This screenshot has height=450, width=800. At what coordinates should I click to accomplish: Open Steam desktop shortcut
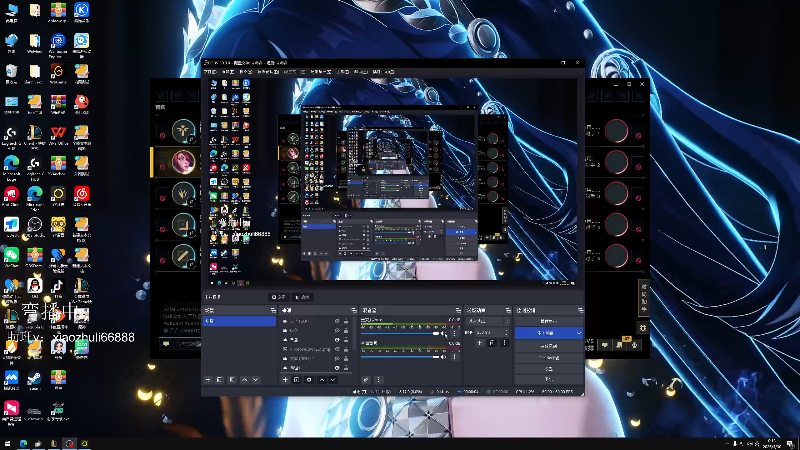34,381
